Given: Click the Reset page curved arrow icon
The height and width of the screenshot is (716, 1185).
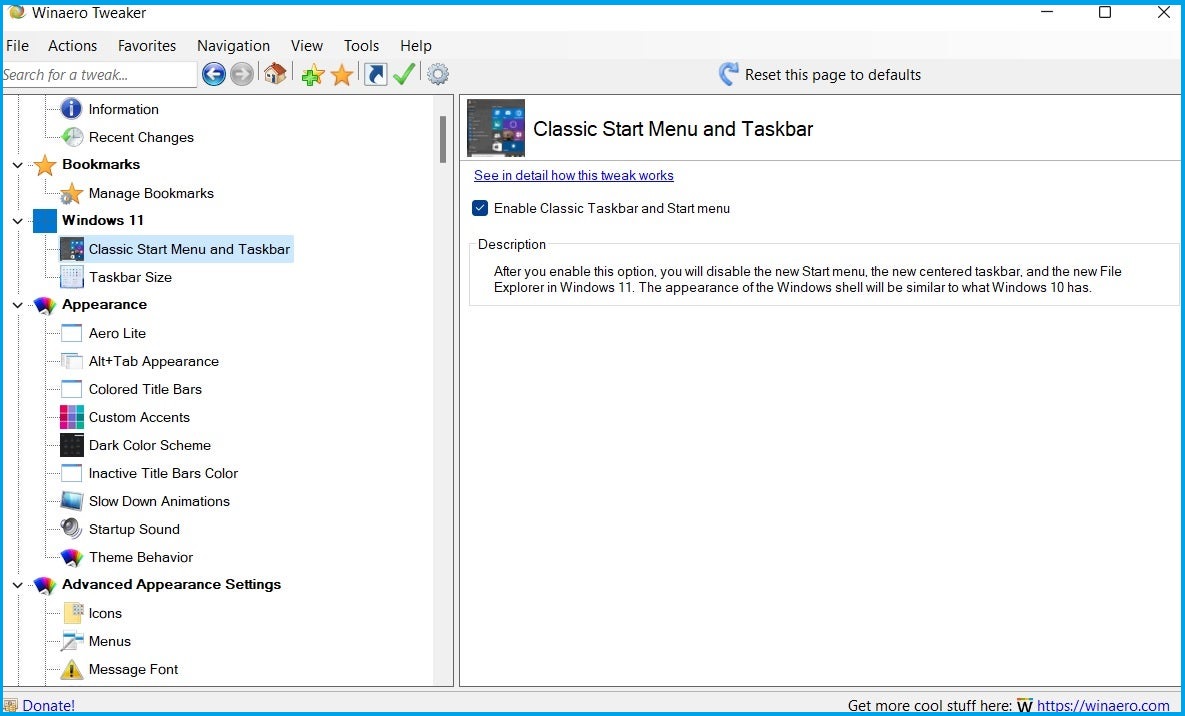Looking at the screenshot, I should (x=729, y=74).
